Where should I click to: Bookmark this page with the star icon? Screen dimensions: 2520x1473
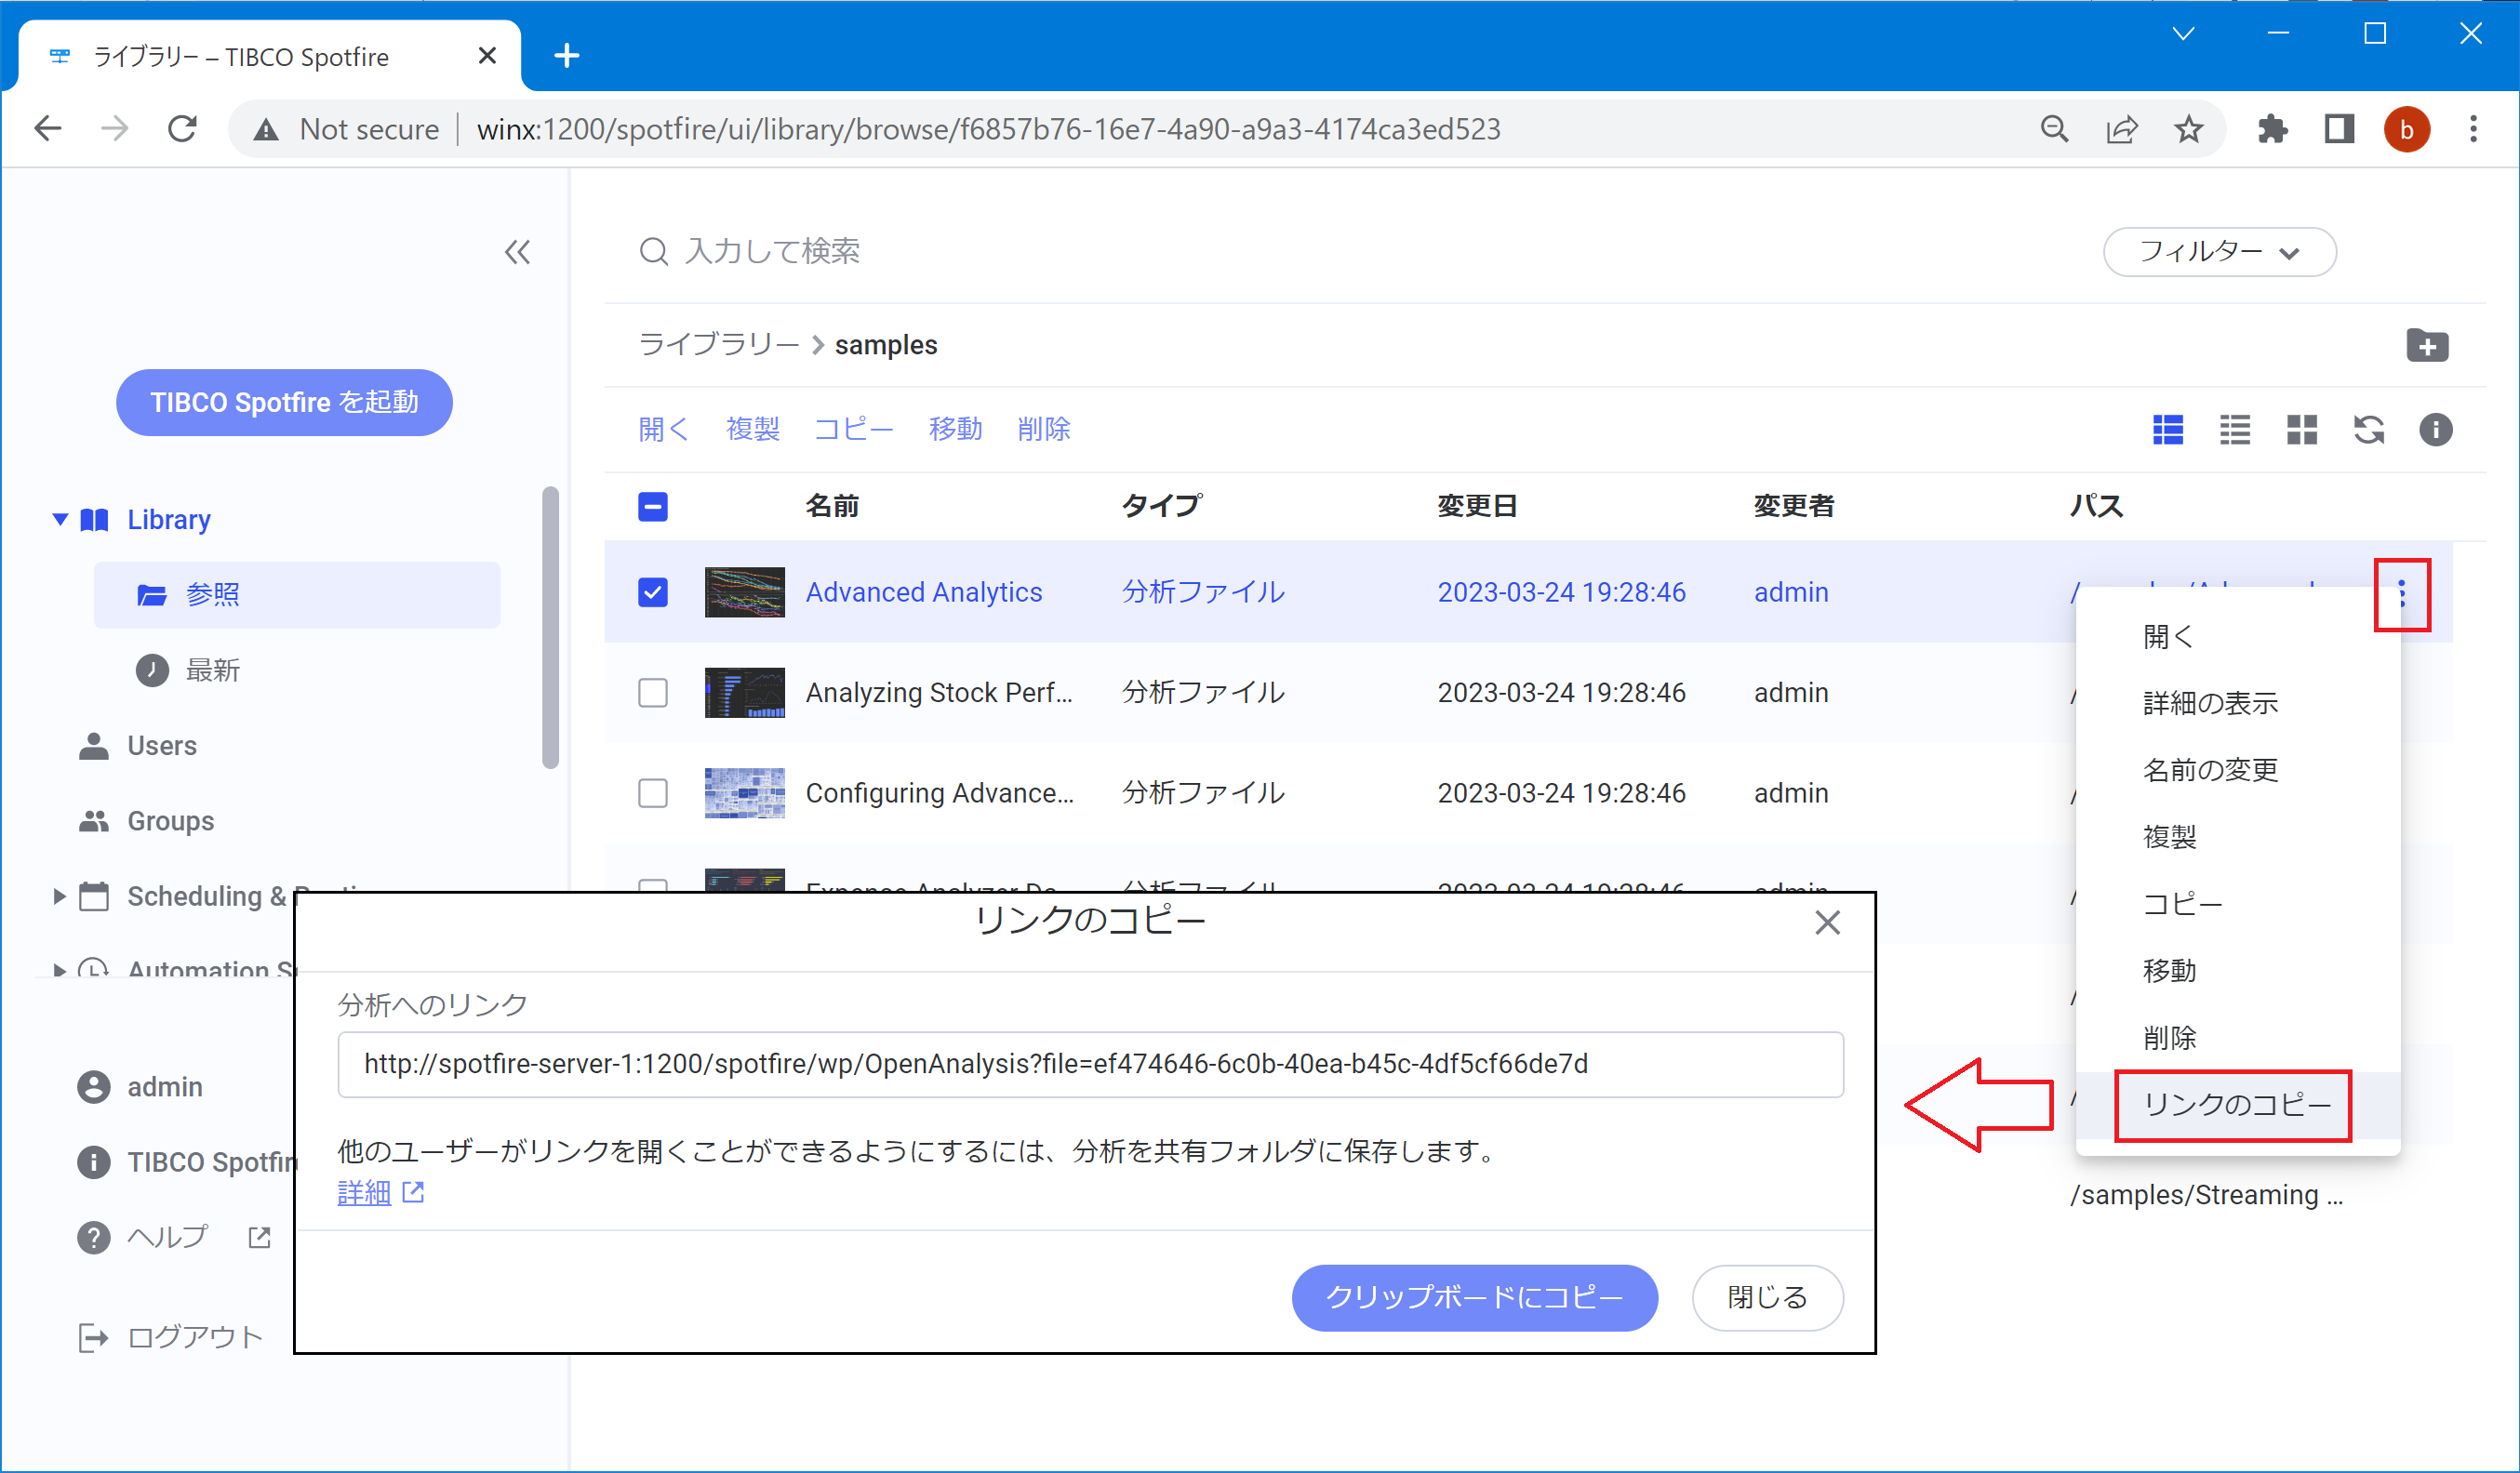tap(2189, 129)
